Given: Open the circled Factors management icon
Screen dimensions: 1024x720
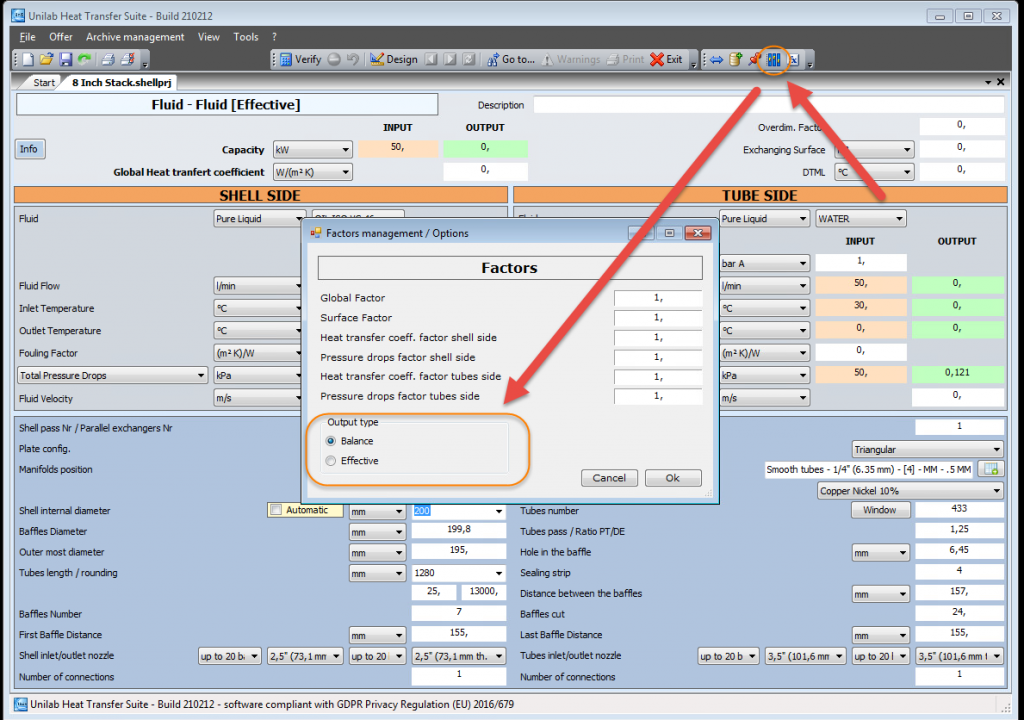Looking at the screenshot, I should 774,60.
